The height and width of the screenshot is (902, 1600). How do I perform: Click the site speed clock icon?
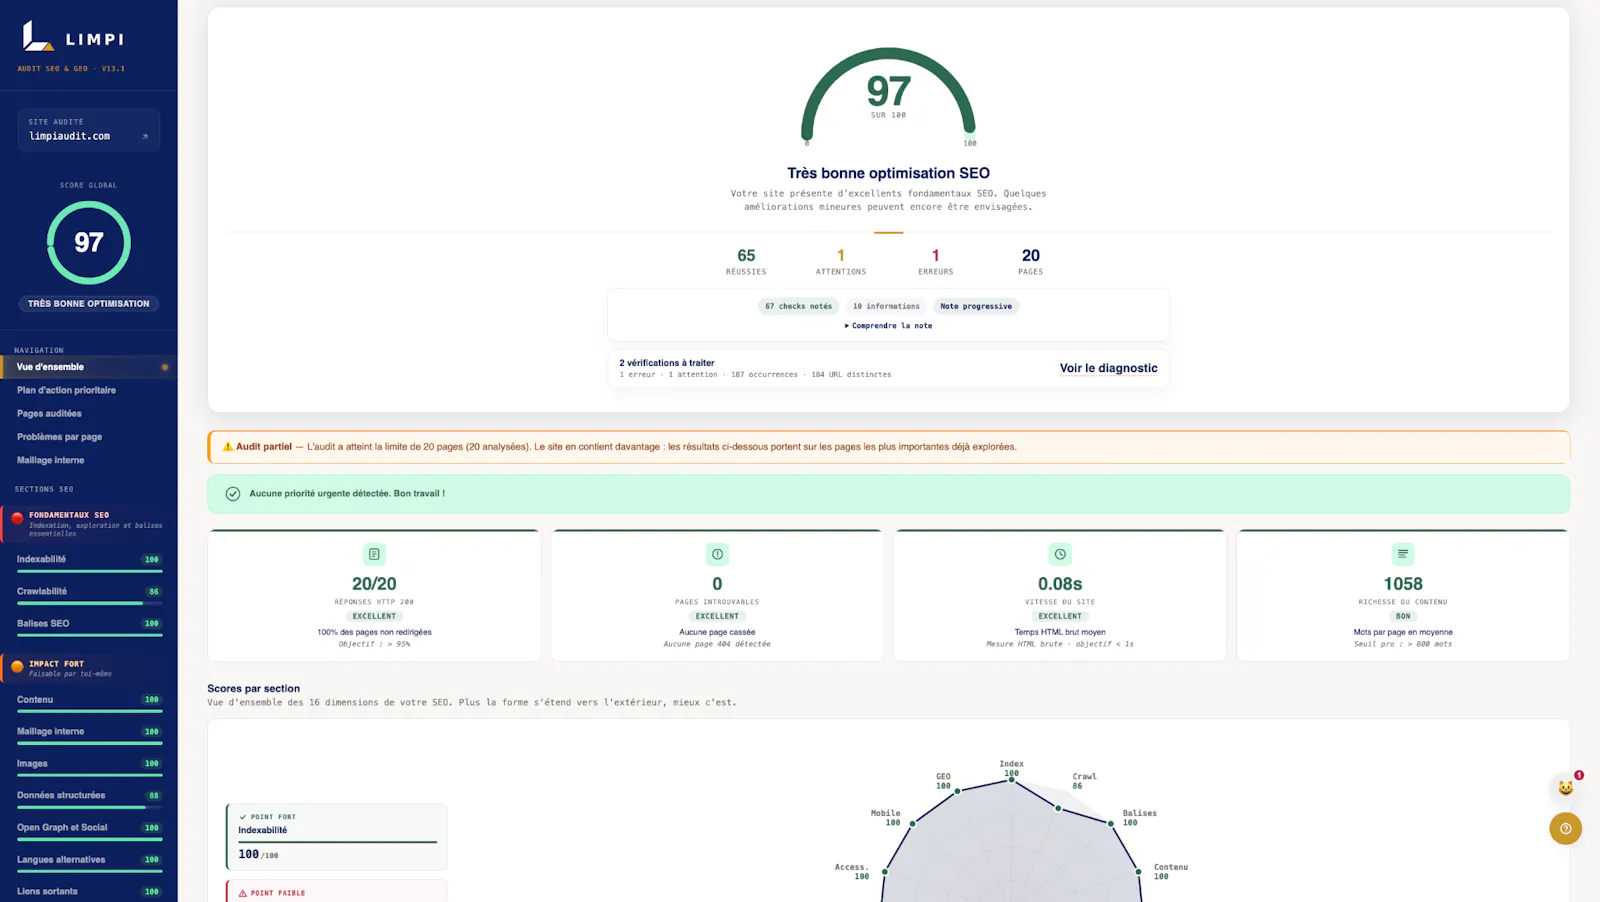click(1060, 554)
